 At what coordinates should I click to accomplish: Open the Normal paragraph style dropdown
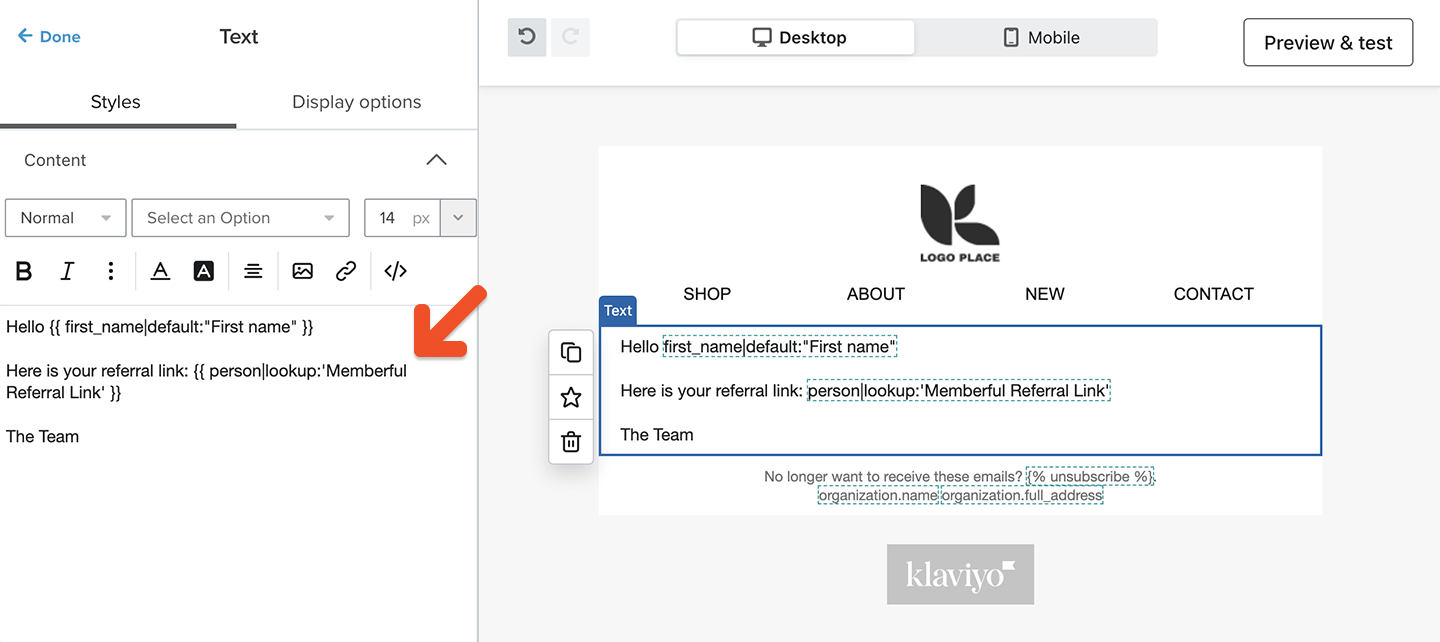point(66,218)
